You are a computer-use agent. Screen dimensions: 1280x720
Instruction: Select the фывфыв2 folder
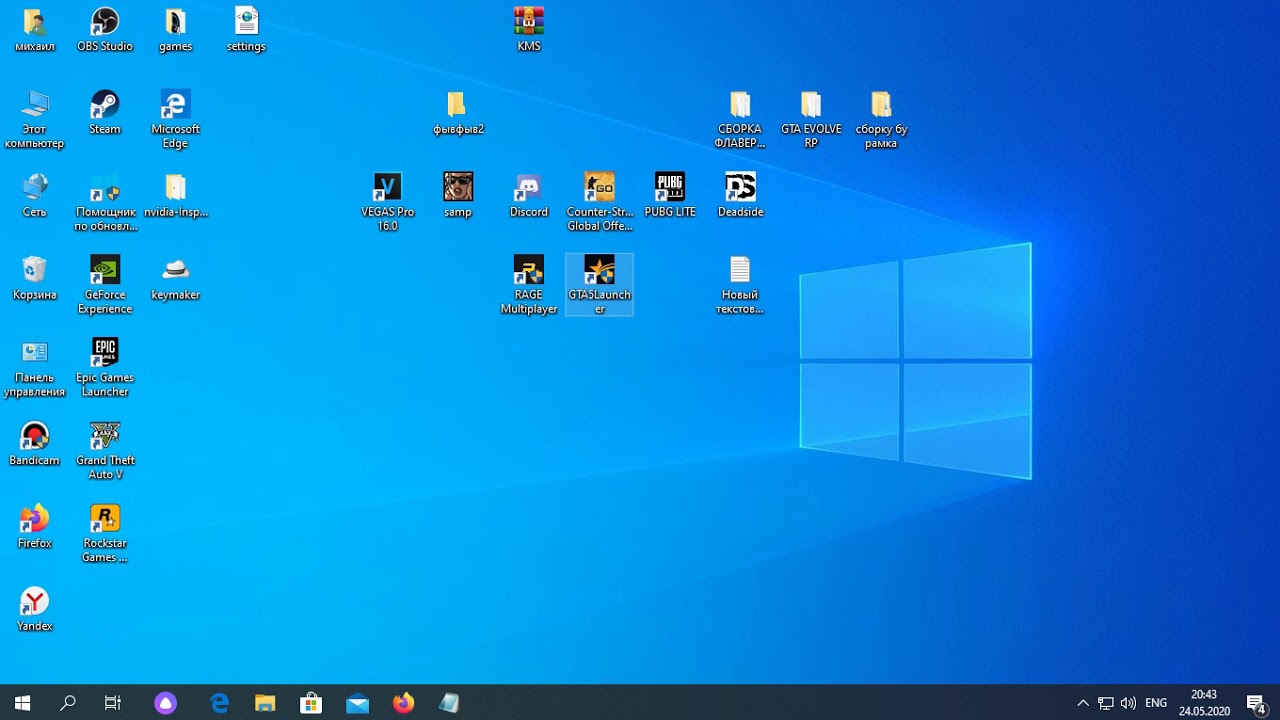coord(457,113)
